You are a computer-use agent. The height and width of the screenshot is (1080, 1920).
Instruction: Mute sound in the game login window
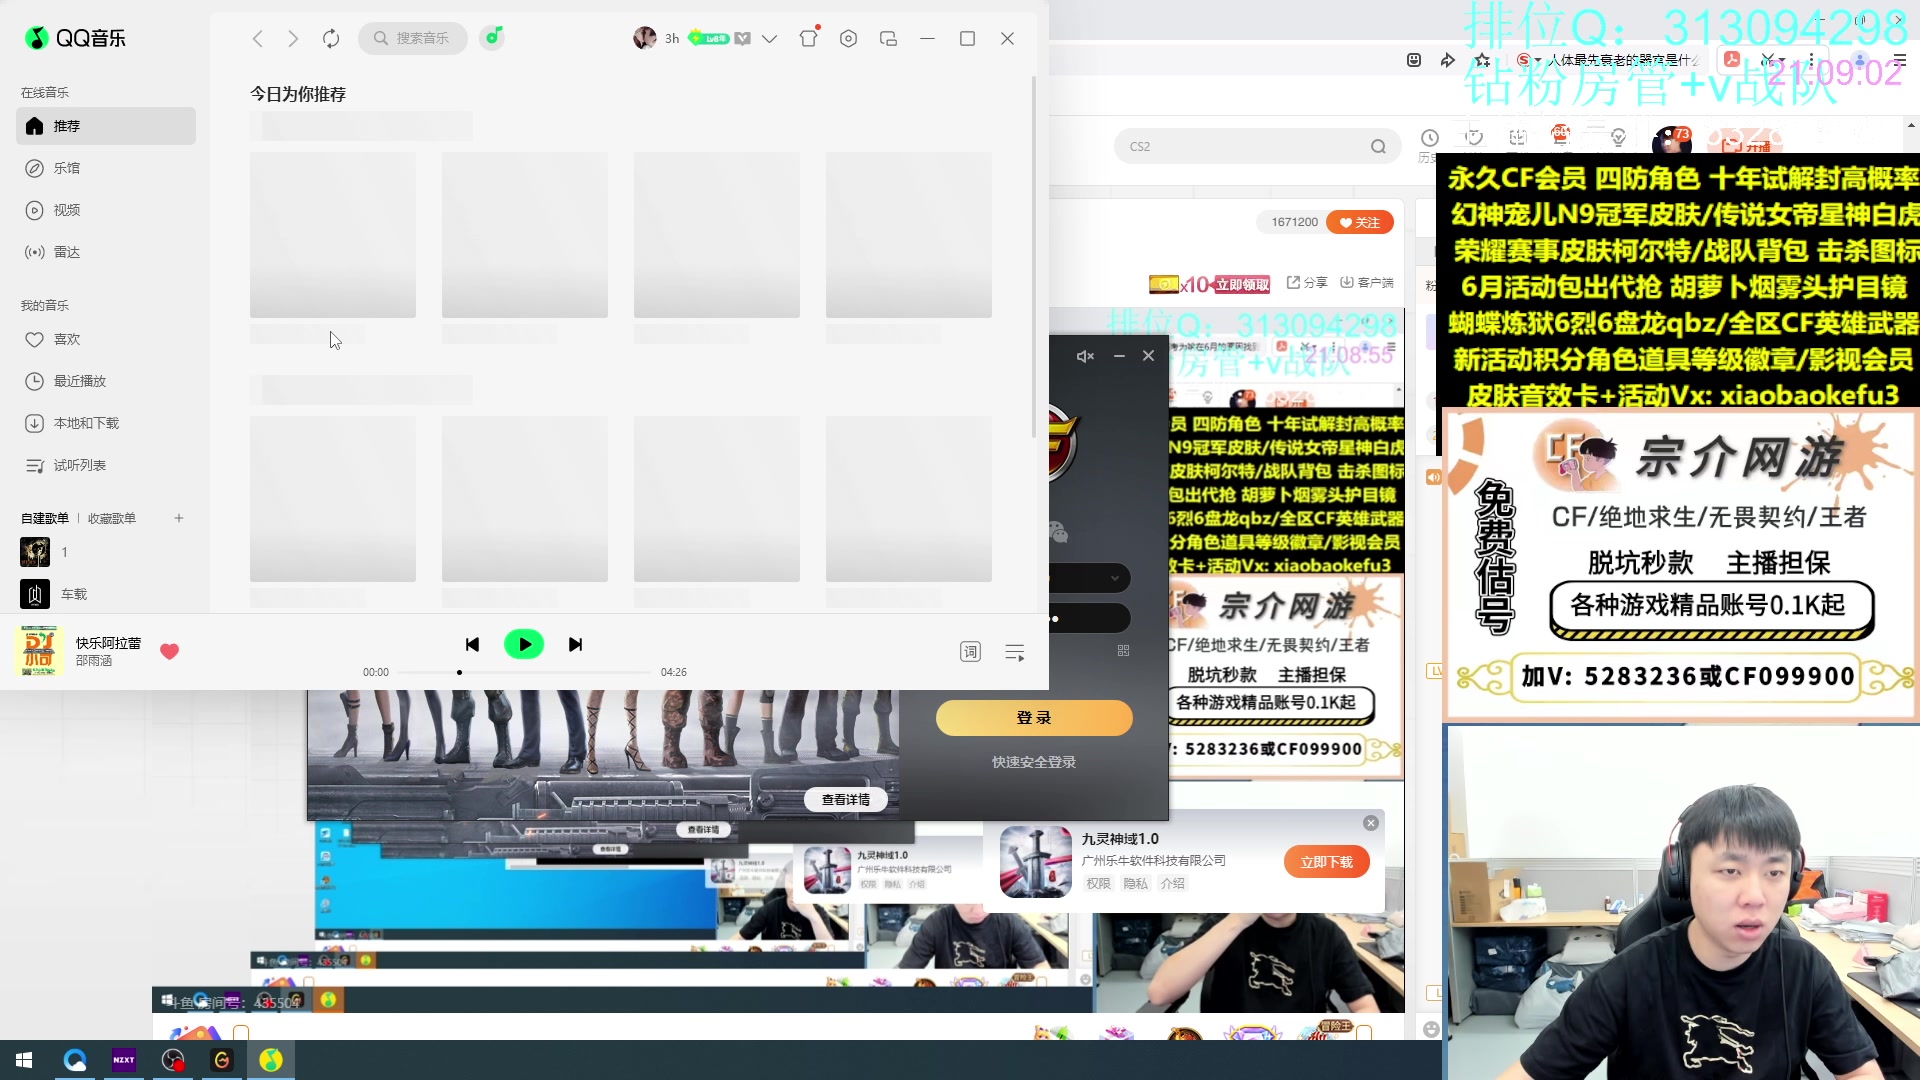tap(1085, 356)
